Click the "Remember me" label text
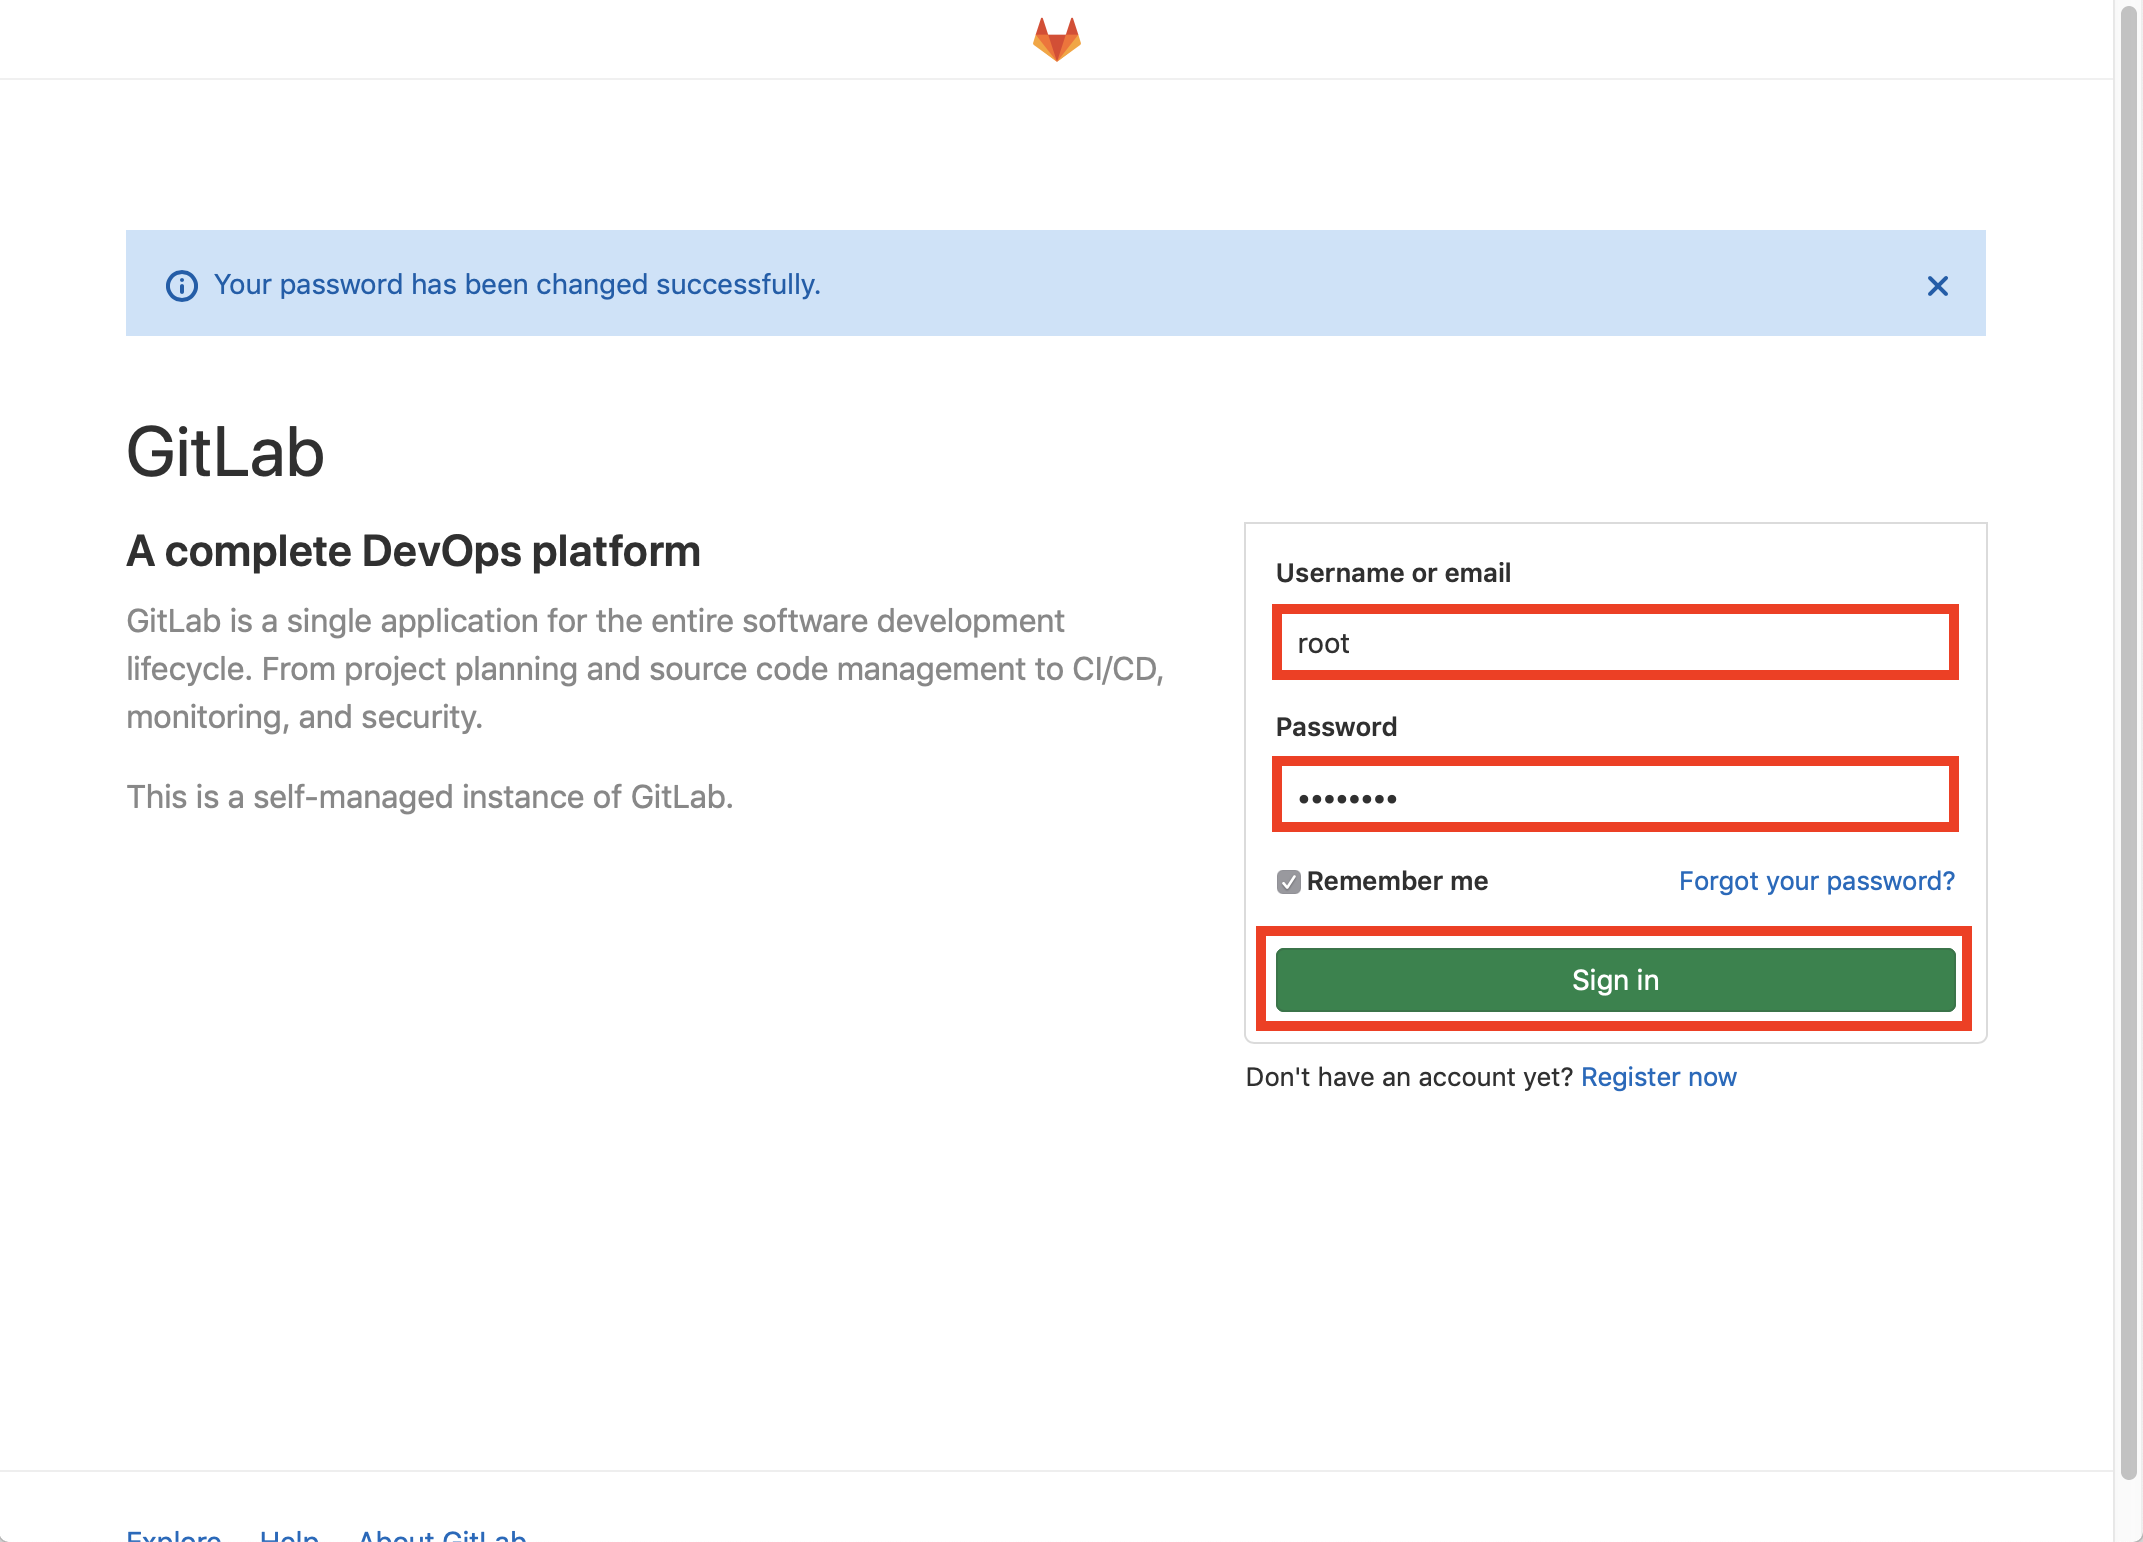This screenshot has width=2143, height=1542. coord(1397,881)
